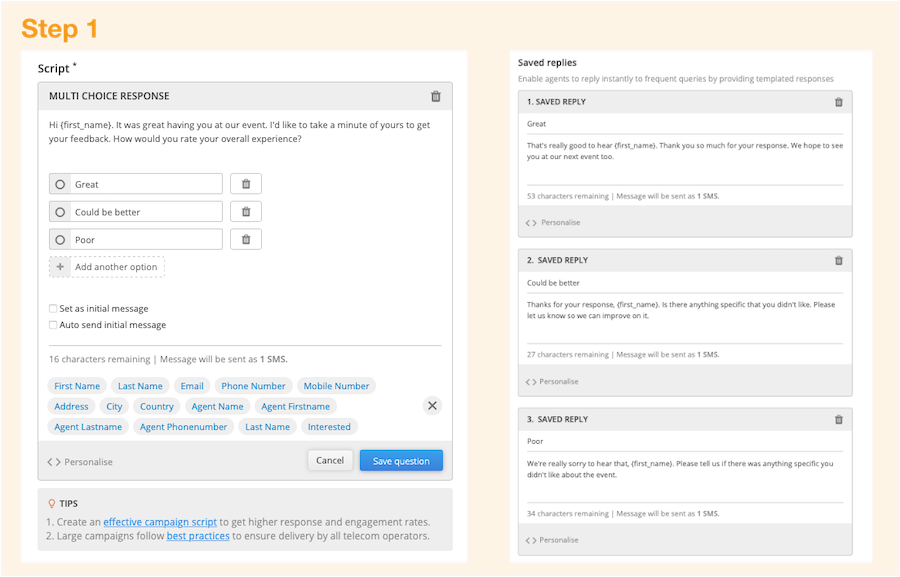Image resolution: width=900 pixels, height=577 pixels.
Task: Insert the Last Name tag beside Interested
Action: pyautogui.click(x=267, y=427)
